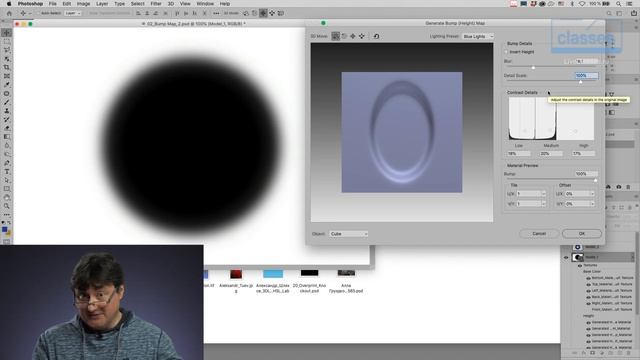The width and height of the screenshot is (640, 360).
Task: Click the Detail Scale slider handle
Action: [x=580, y=82]
